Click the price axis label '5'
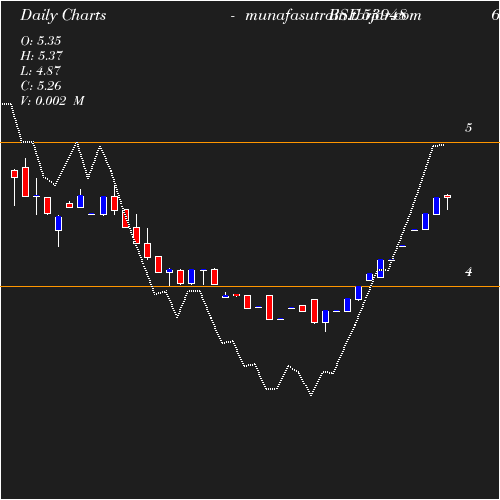Viewport: 500px width, 500px height. [x=468, y=128]
